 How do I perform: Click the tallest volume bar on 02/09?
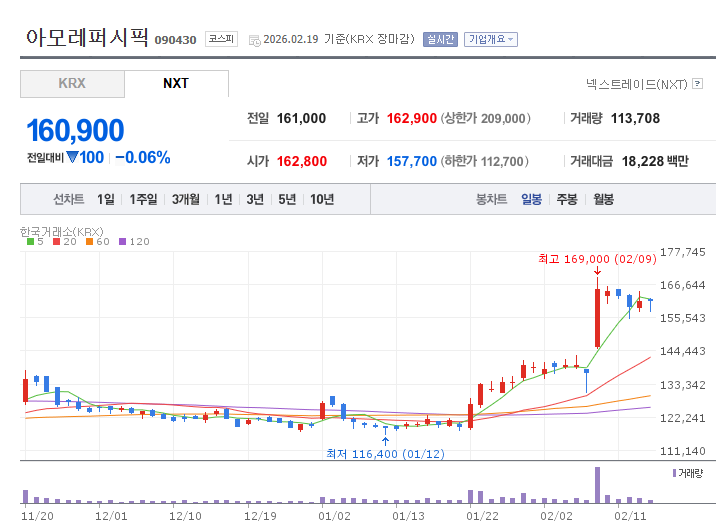pyautogui.click(x=597, y=485)
